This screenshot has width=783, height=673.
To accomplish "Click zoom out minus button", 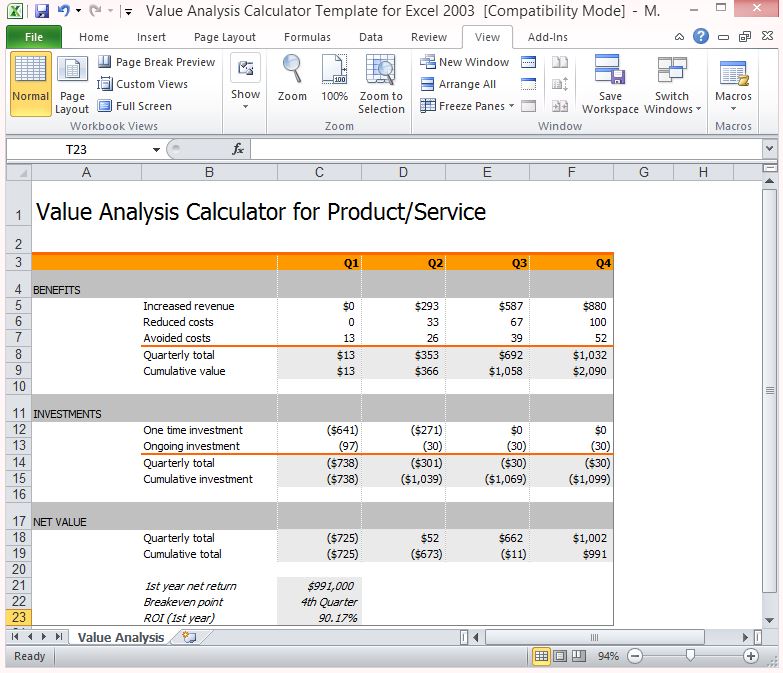I will (635, 656).
